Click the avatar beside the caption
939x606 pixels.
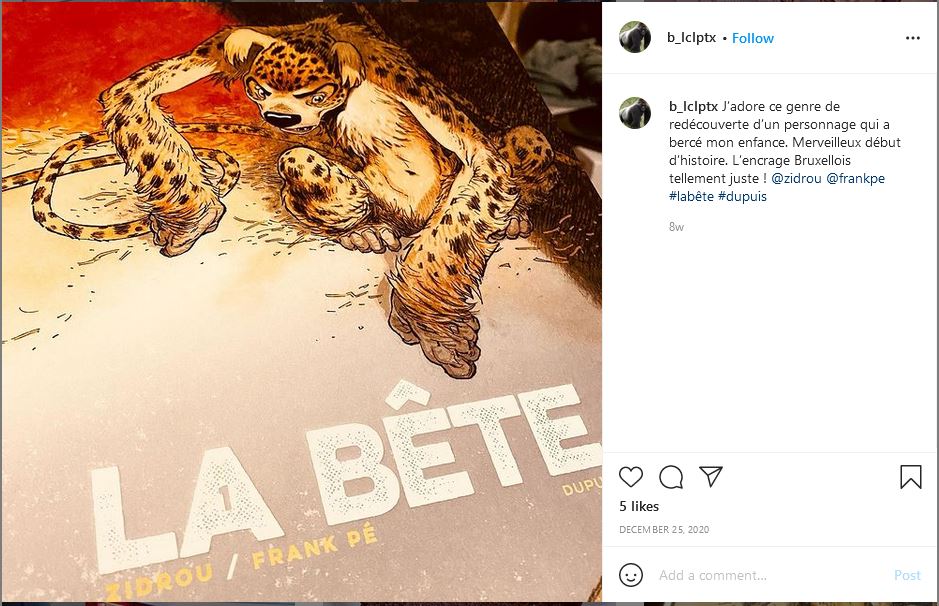coord(635,113)
